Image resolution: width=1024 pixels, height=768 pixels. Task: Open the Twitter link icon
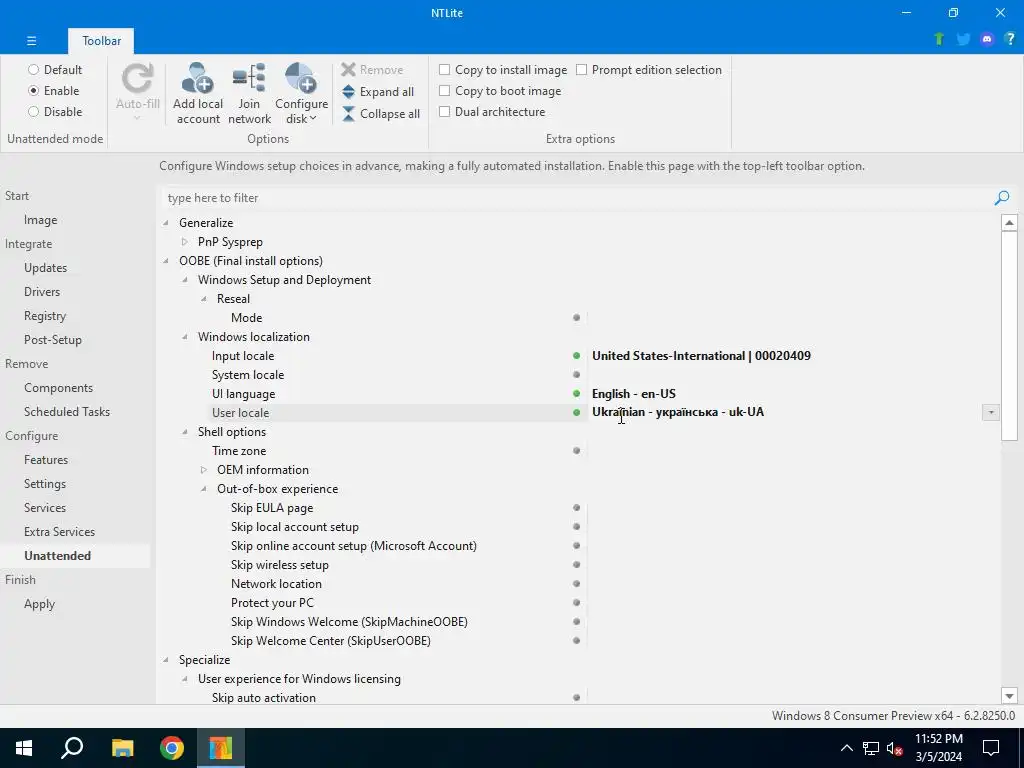tap(963, 39)
